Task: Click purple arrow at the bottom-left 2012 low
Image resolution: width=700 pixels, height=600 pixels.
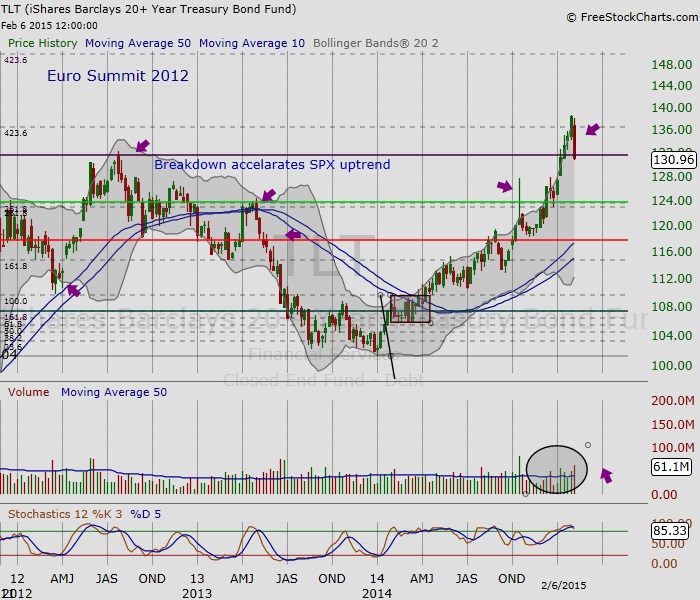Action: pyautogui.click(x=73, y=290)
